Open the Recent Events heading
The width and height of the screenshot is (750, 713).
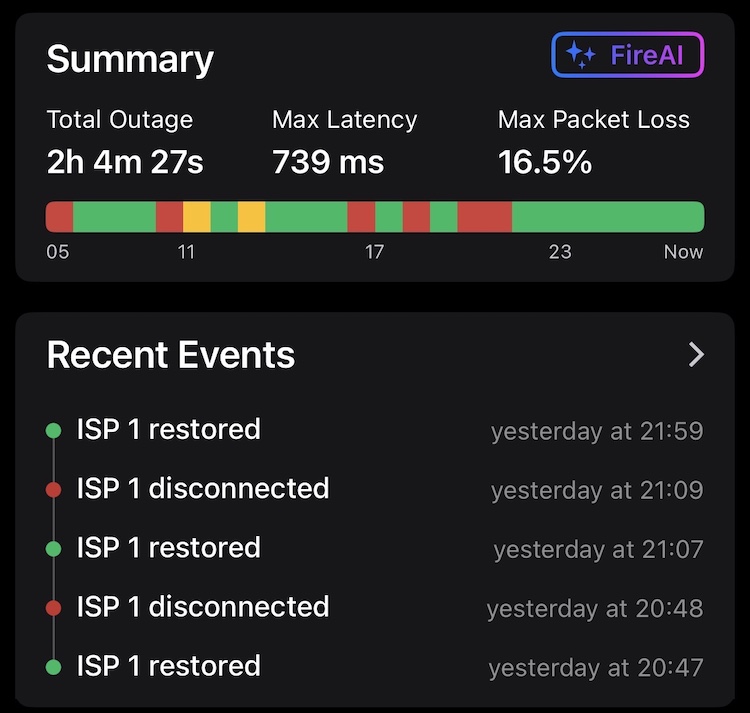[171, 355]
